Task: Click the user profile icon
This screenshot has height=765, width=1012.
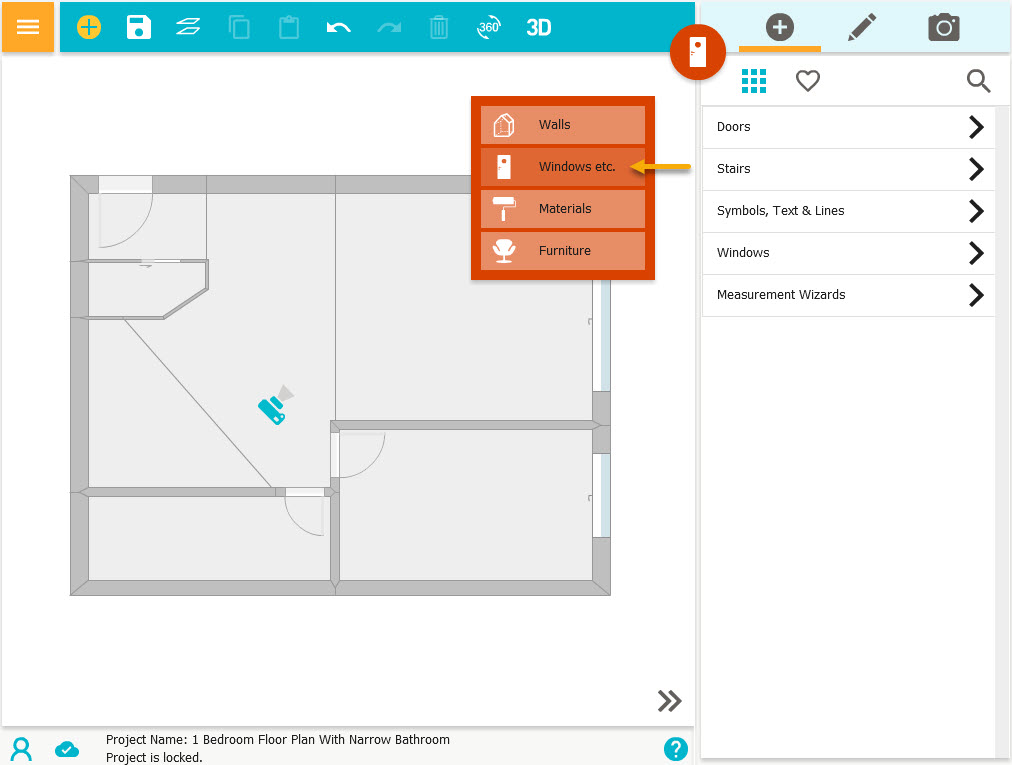Action: 20,748
